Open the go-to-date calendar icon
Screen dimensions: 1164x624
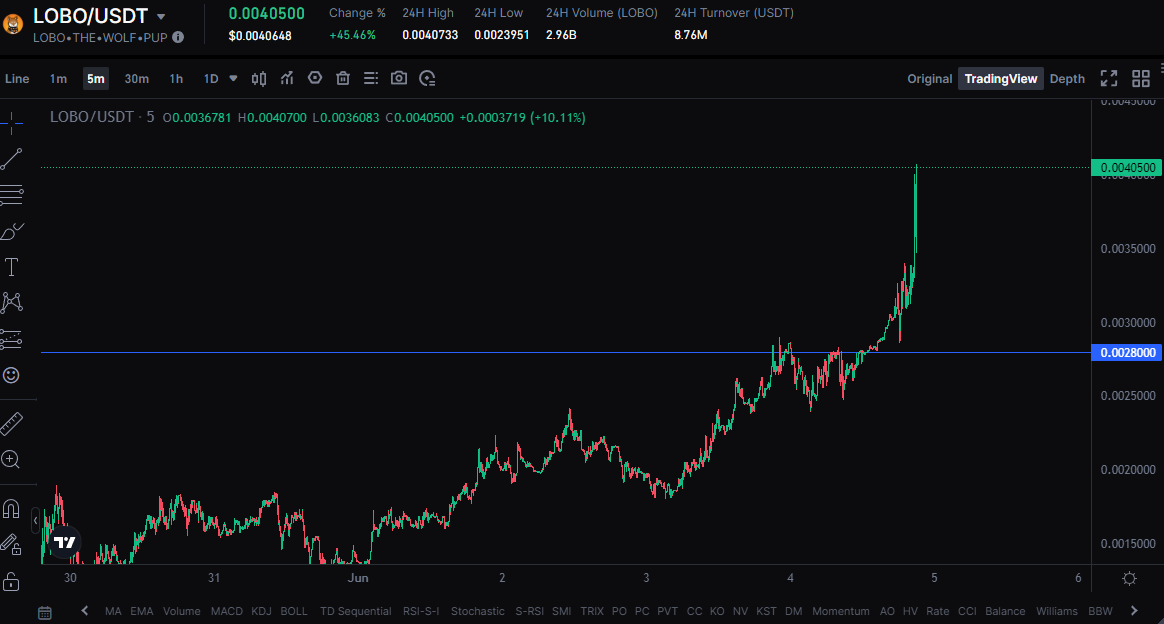tap(45, 612)
